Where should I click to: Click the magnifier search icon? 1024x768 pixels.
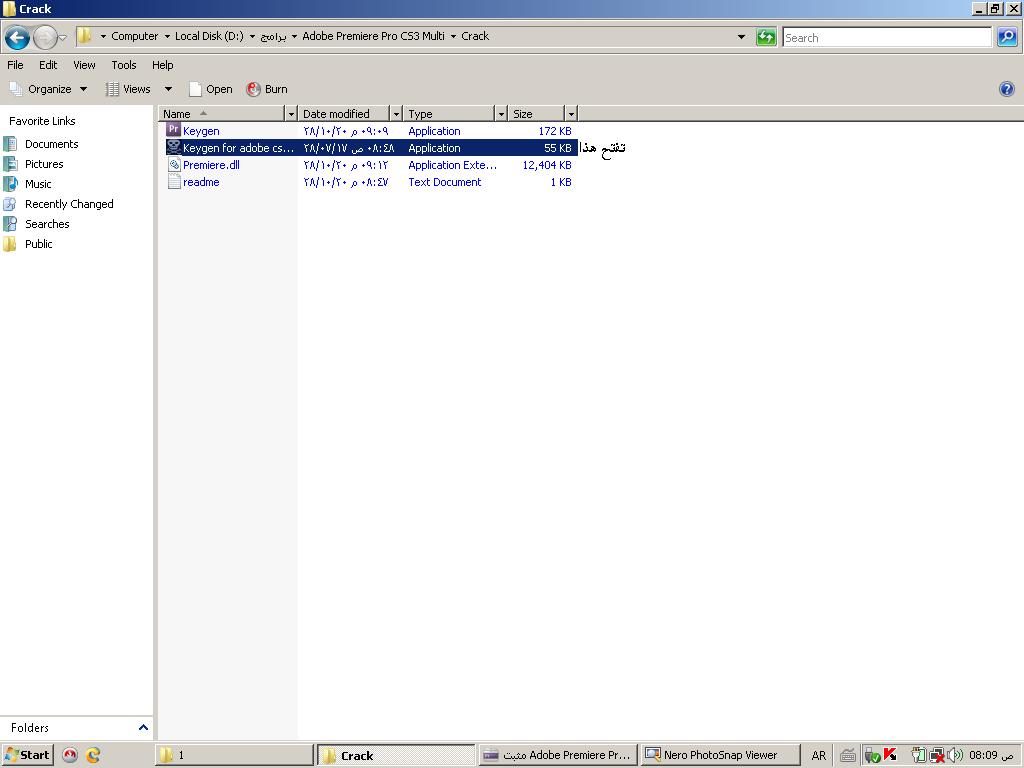[x=1007, y=37]
